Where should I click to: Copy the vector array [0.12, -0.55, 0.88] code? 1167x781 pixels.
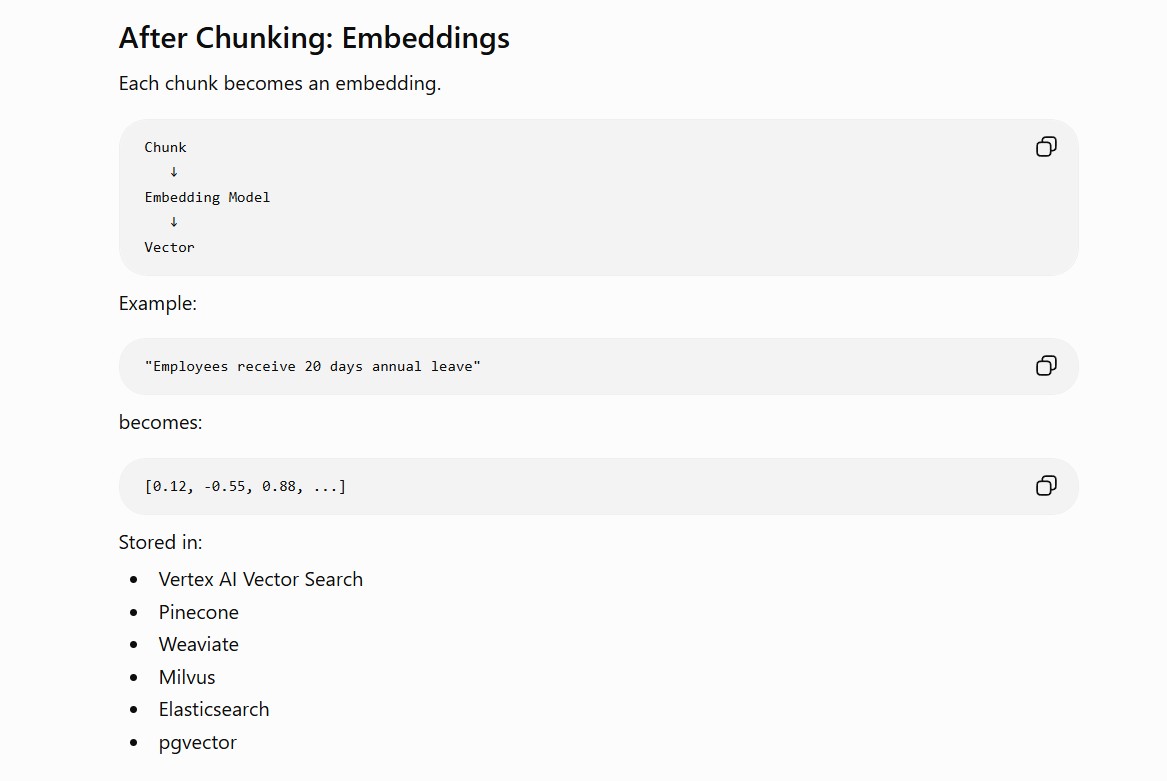click(x=1046, y=485)
